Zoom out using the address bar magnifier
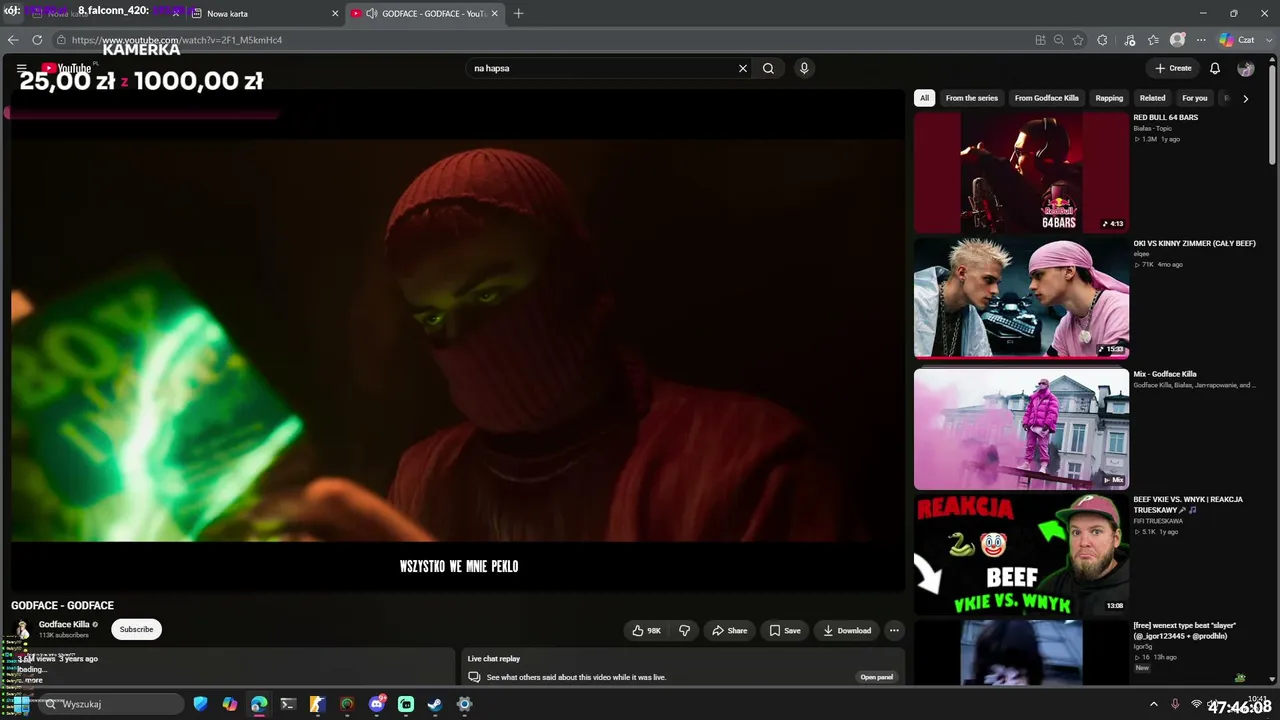Image resolution: width=1280 pixels, height=720 pixels. pyautogui.click(x=1059, y=40)
